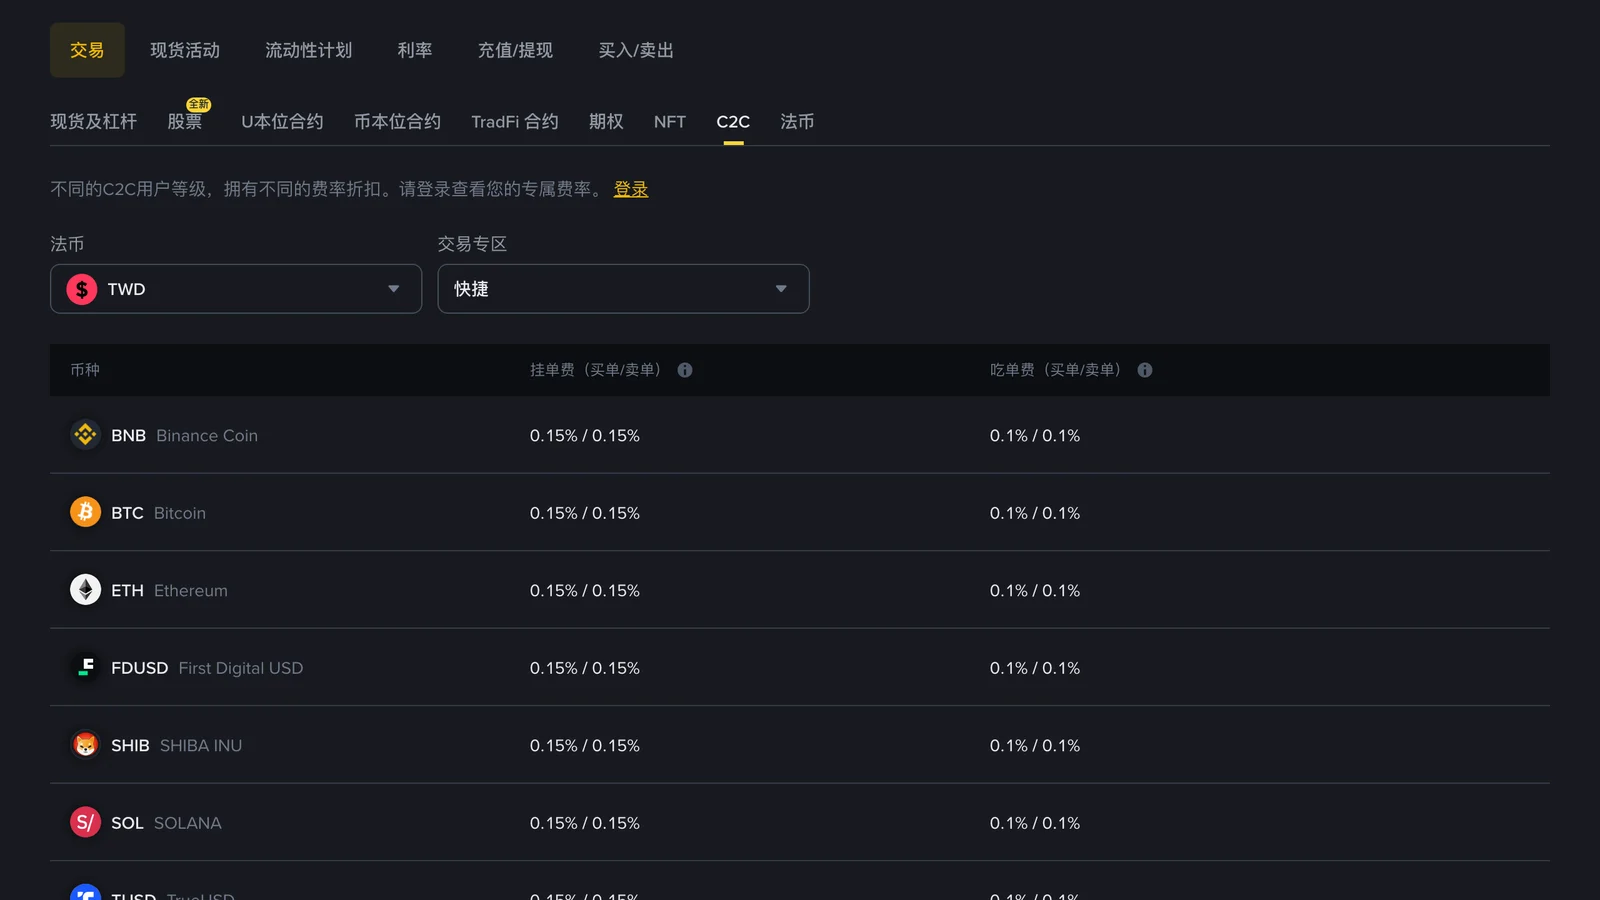Switch to 股票 sub-tab
Screen dimensions: 1600x900
185,121
